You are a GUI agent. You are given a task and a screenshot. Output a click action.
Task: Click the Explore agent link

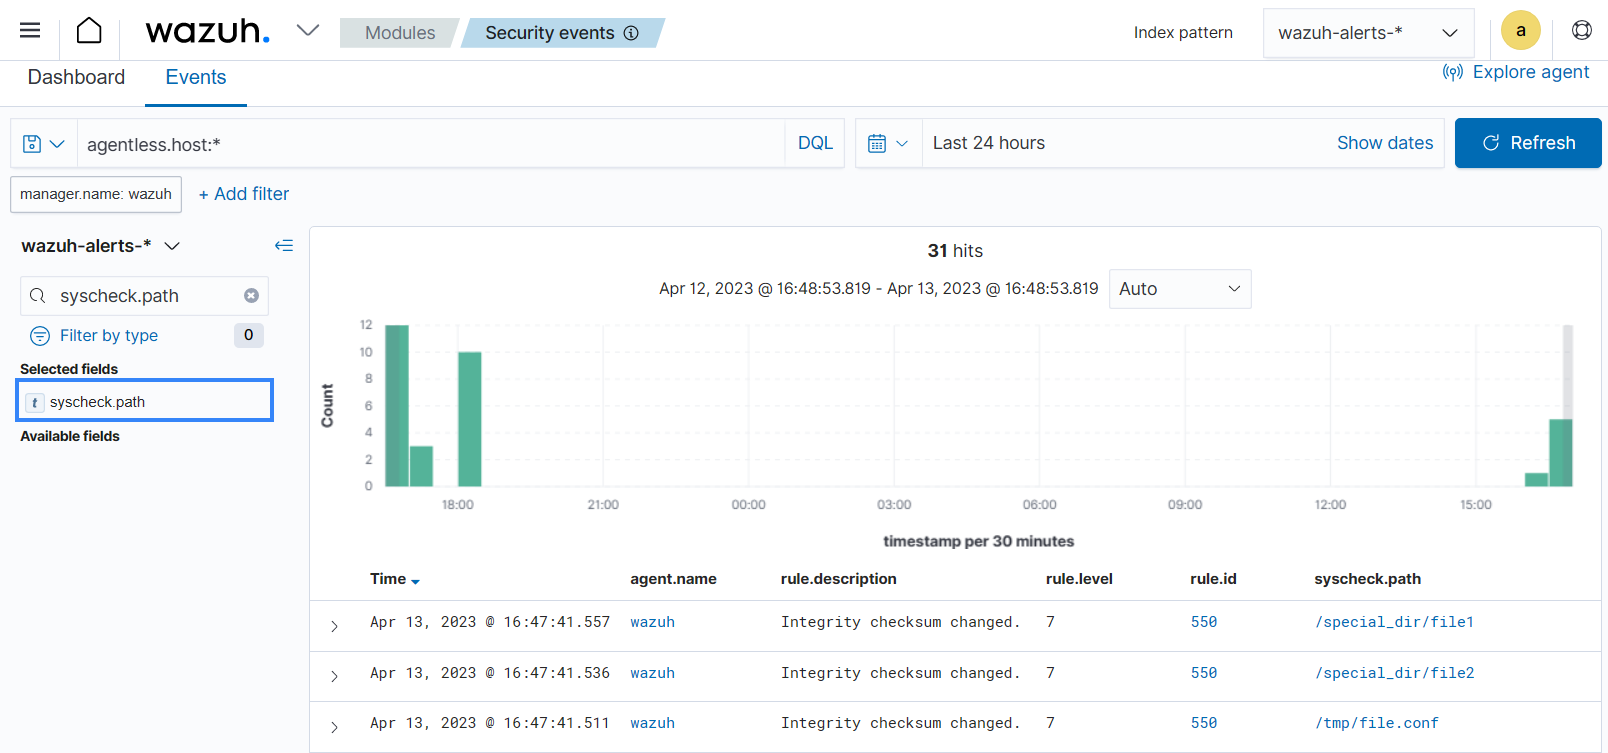tap(1516, 72)
